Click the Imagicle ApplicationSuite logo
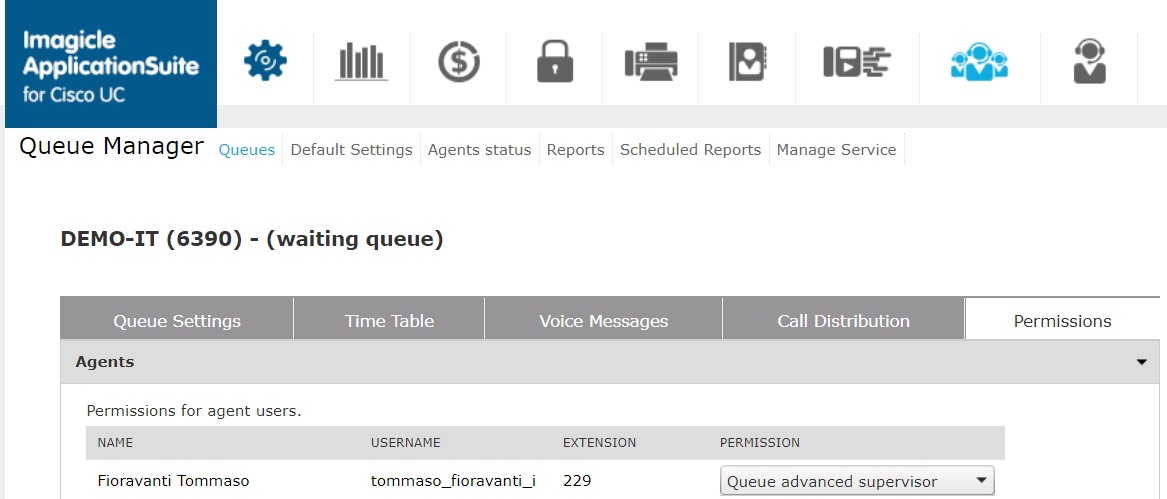Image resolution: width=1167 pixels, height=499 pixels. point(108,65)
